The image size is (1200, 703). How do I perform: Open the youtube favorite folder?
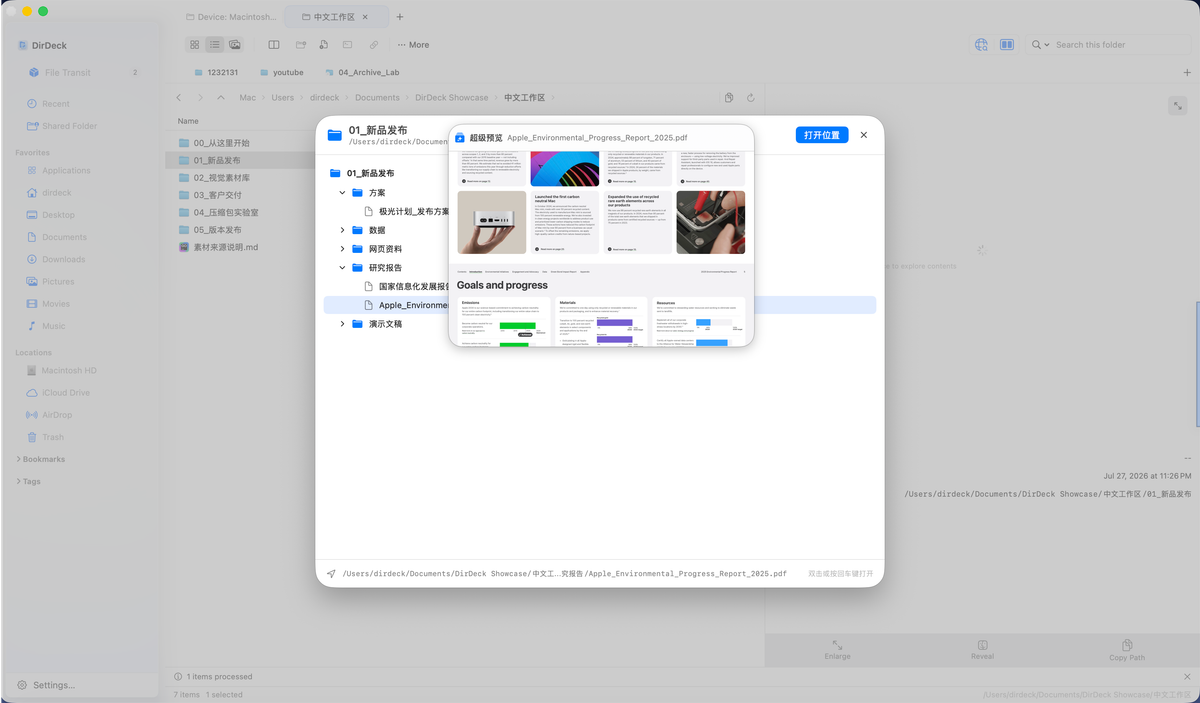(x=281, y=73)
